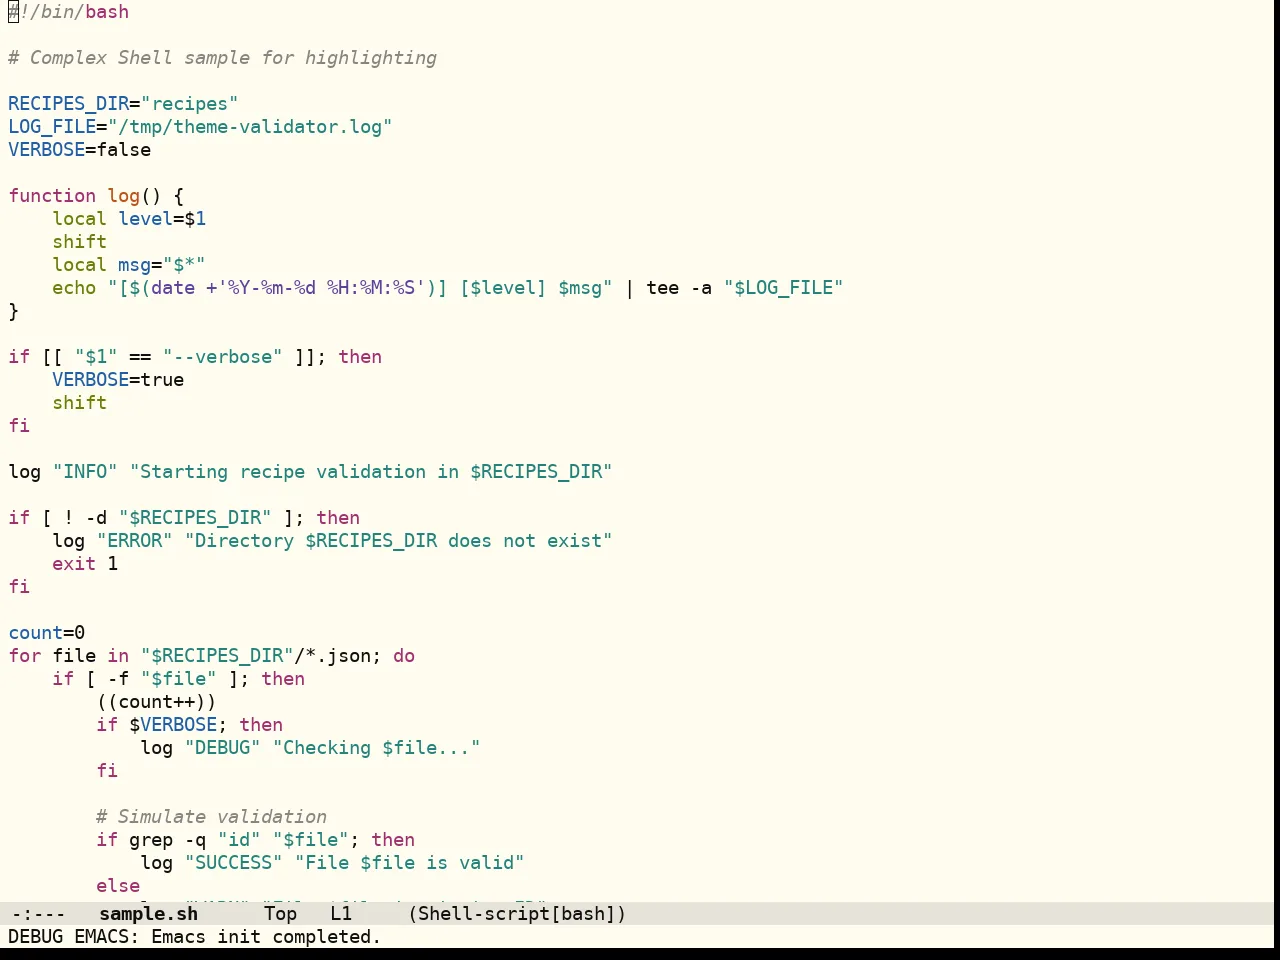
Task: Click the sample.sh buffer name in mode line
Action: click(148, 914)
